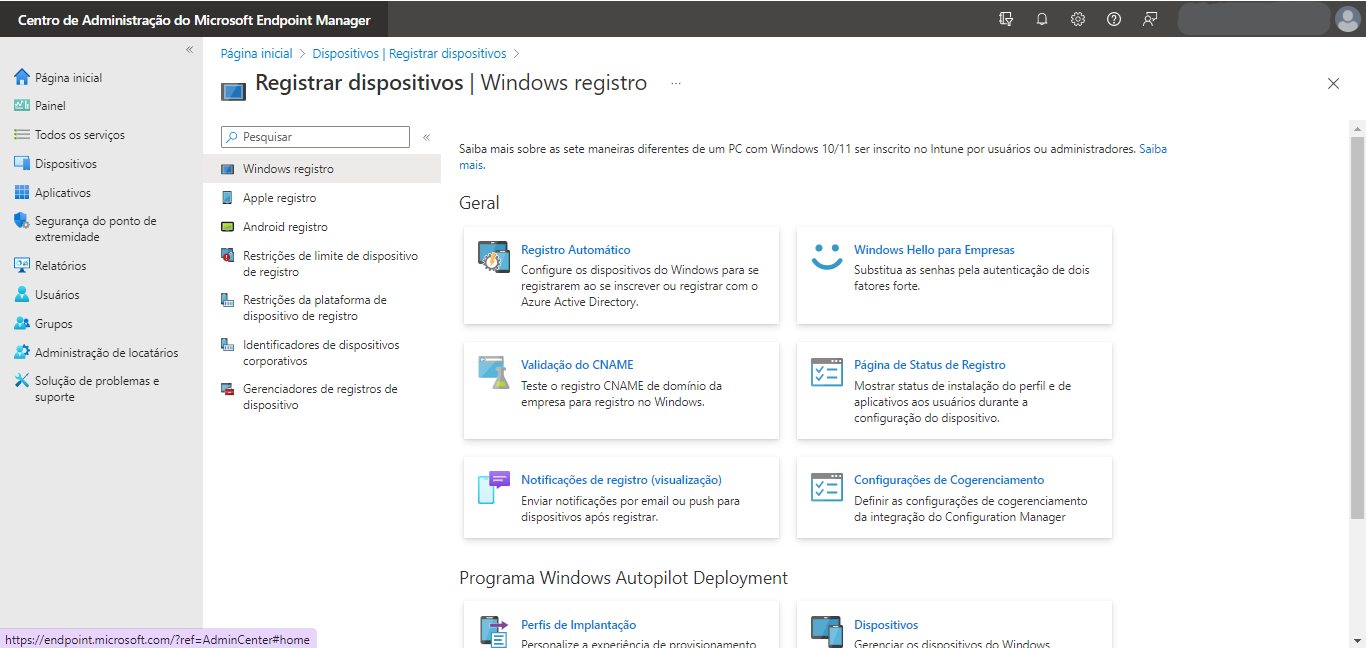This screenshot has width=1366, height=648.
Task: Click the Relatórios icon in sidebar
Action: pyautogui.click(x=22, y=265)
